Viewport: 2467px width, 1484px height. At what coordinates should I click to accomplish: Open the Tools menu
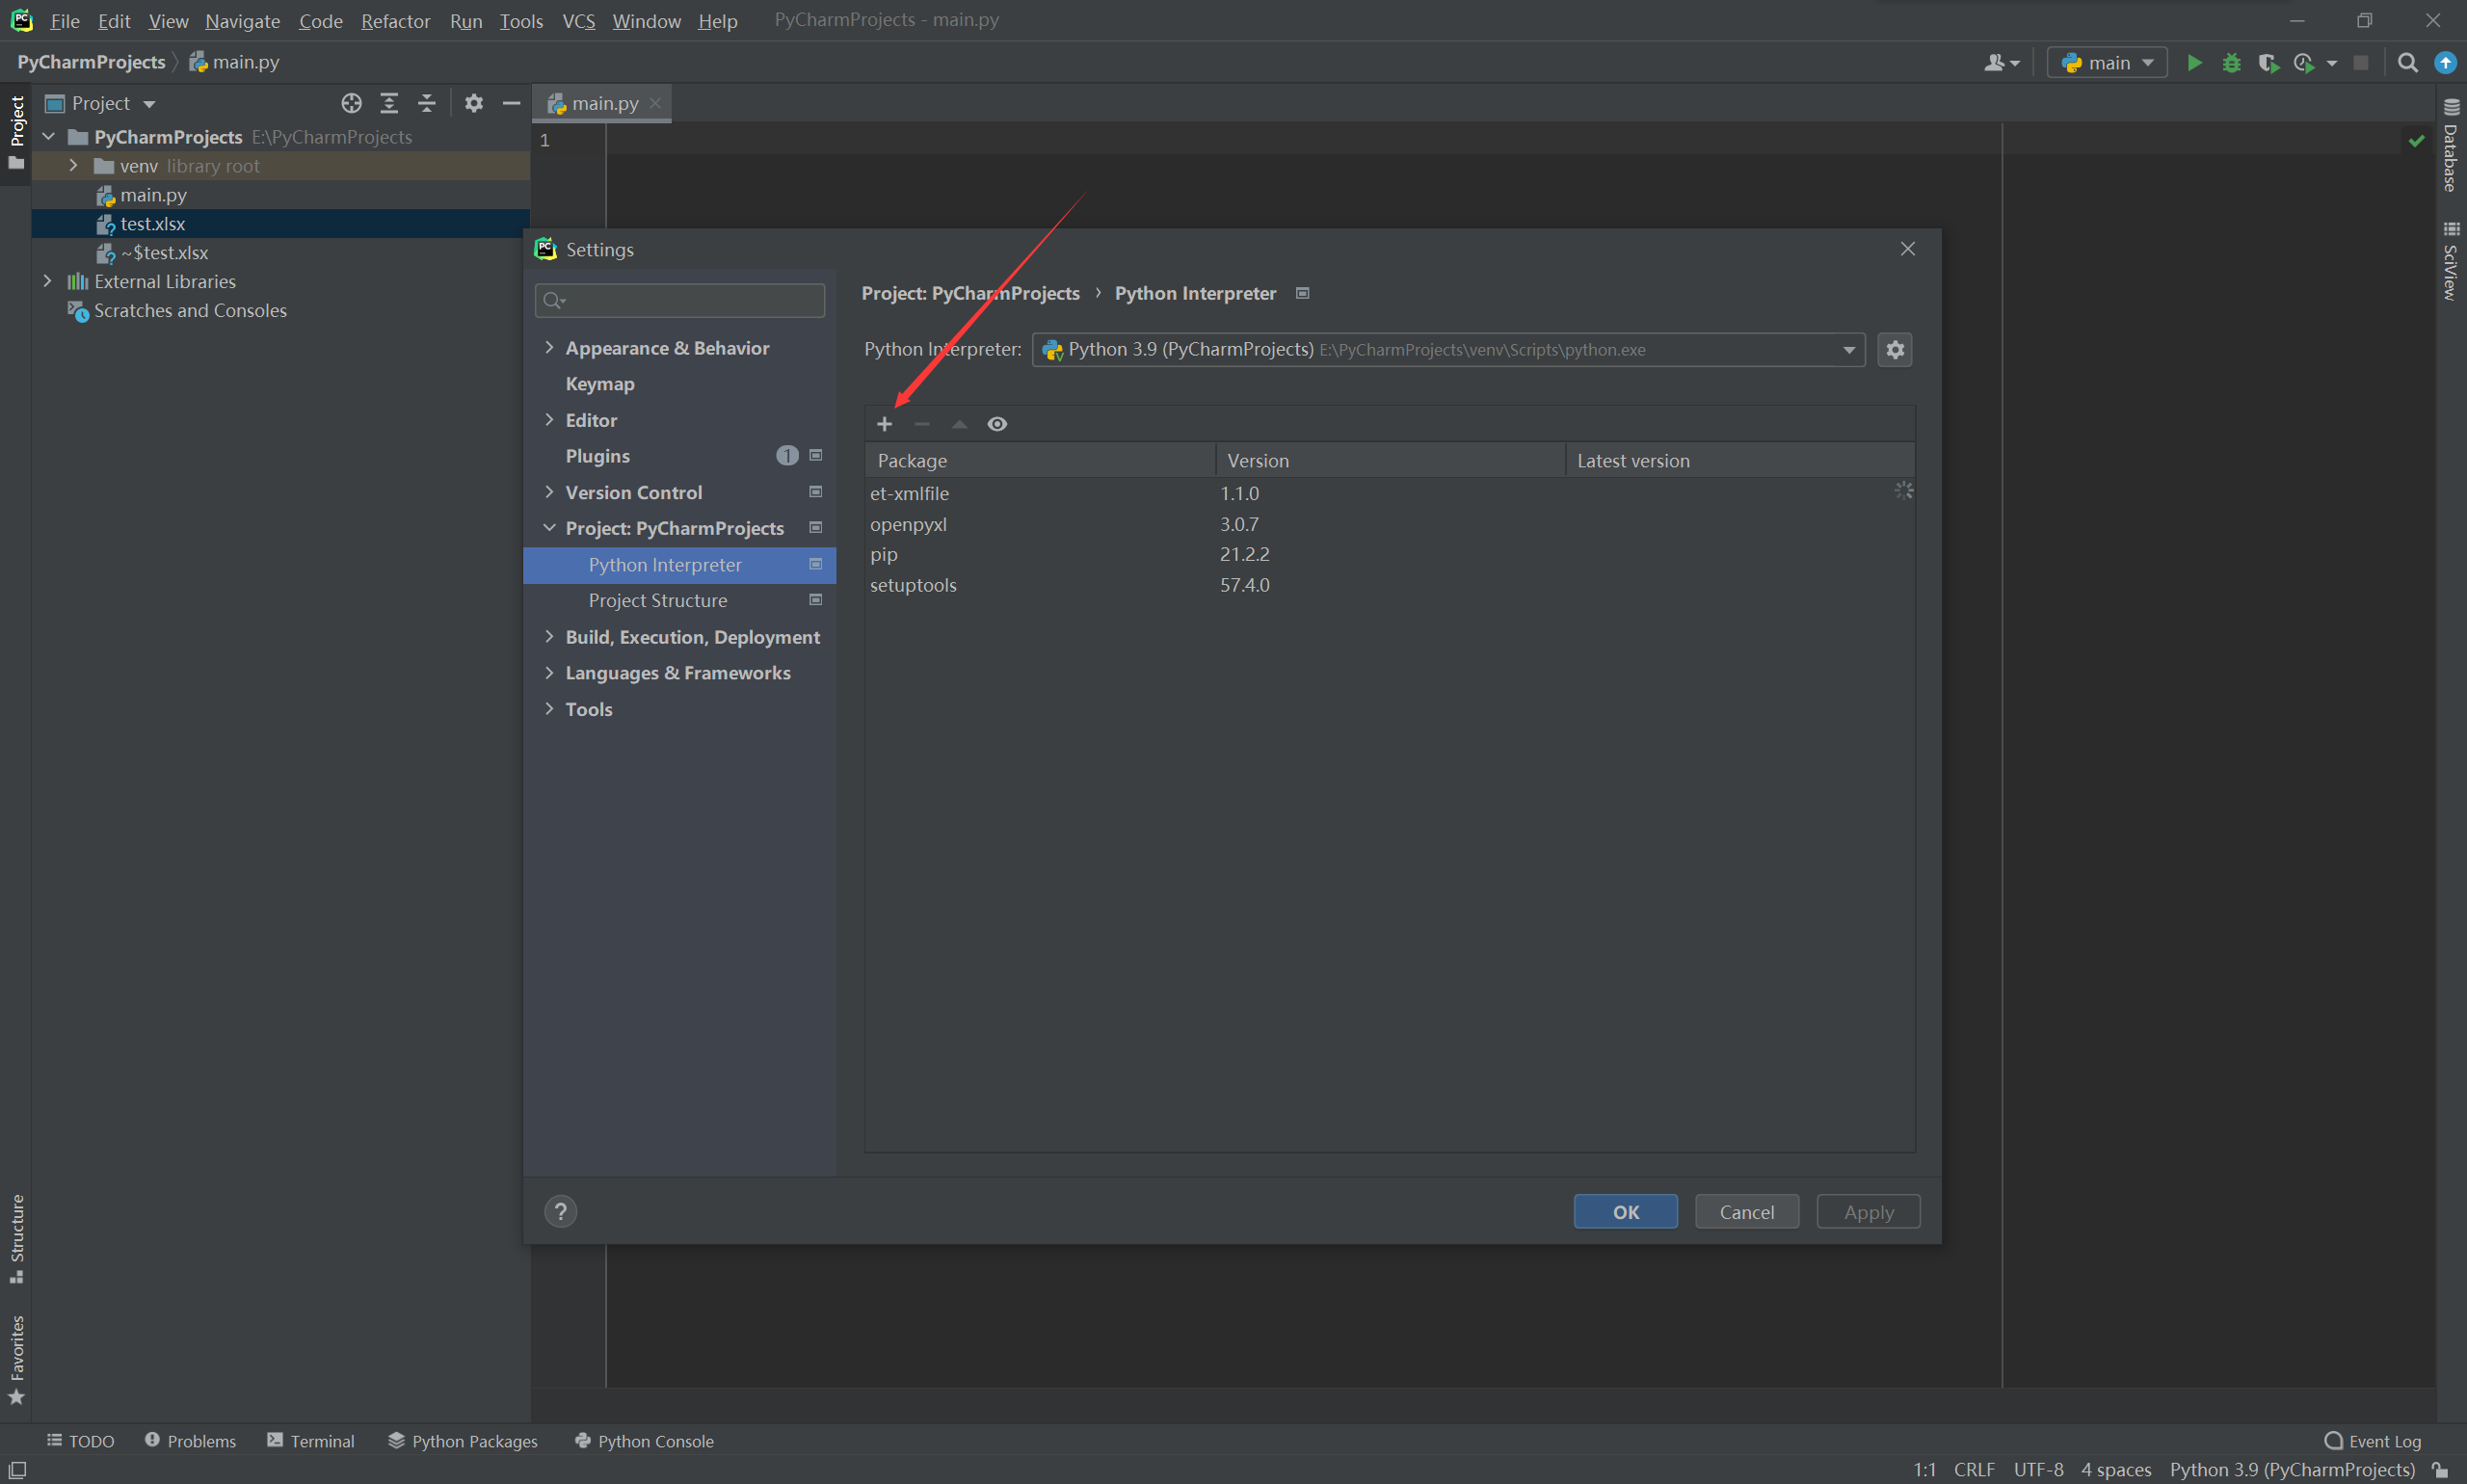521,21
